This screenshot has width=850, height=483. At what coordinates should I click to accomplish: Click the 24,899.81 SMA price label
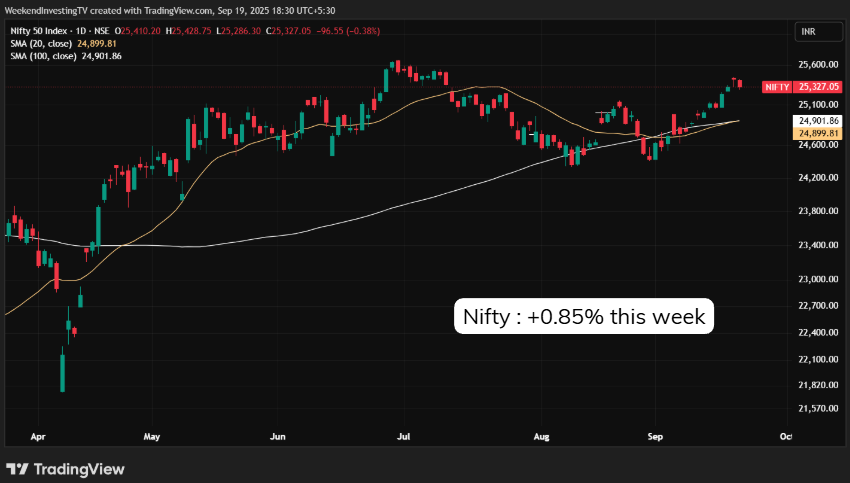pyautogui.click(x=819, y=133)
